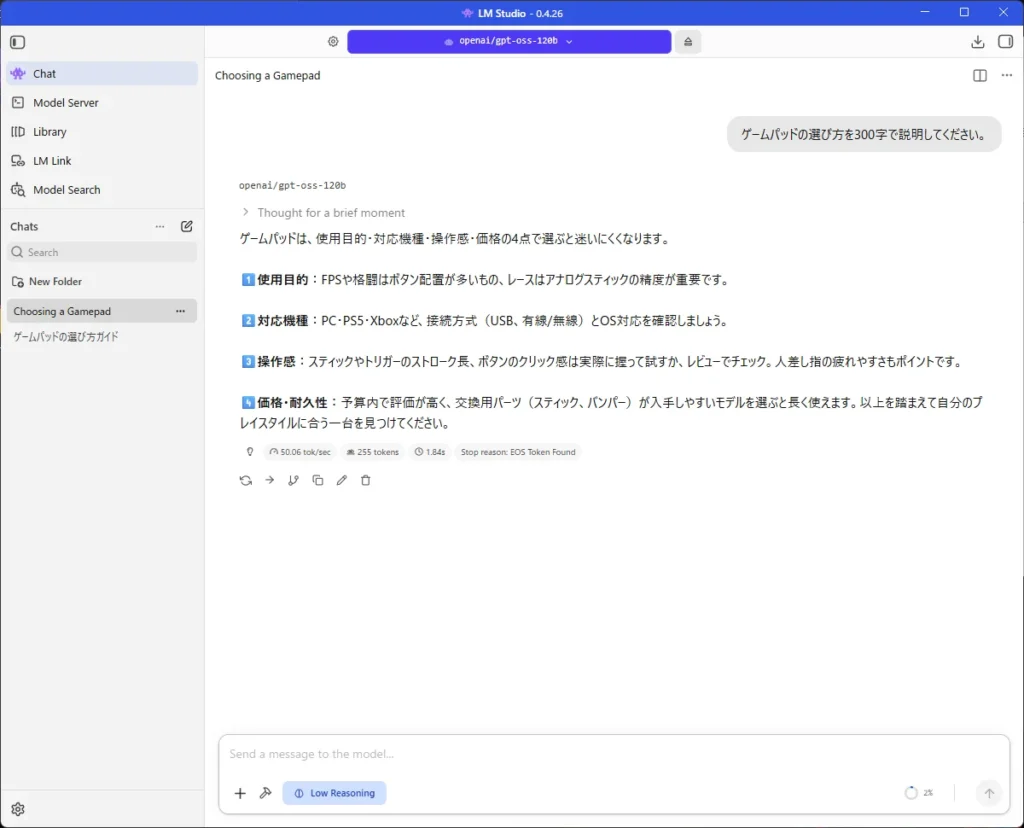Viewport: 1024px width, 828px height.
Task: Click the context usage 2% indicator
Action: (x=919, y=793)
